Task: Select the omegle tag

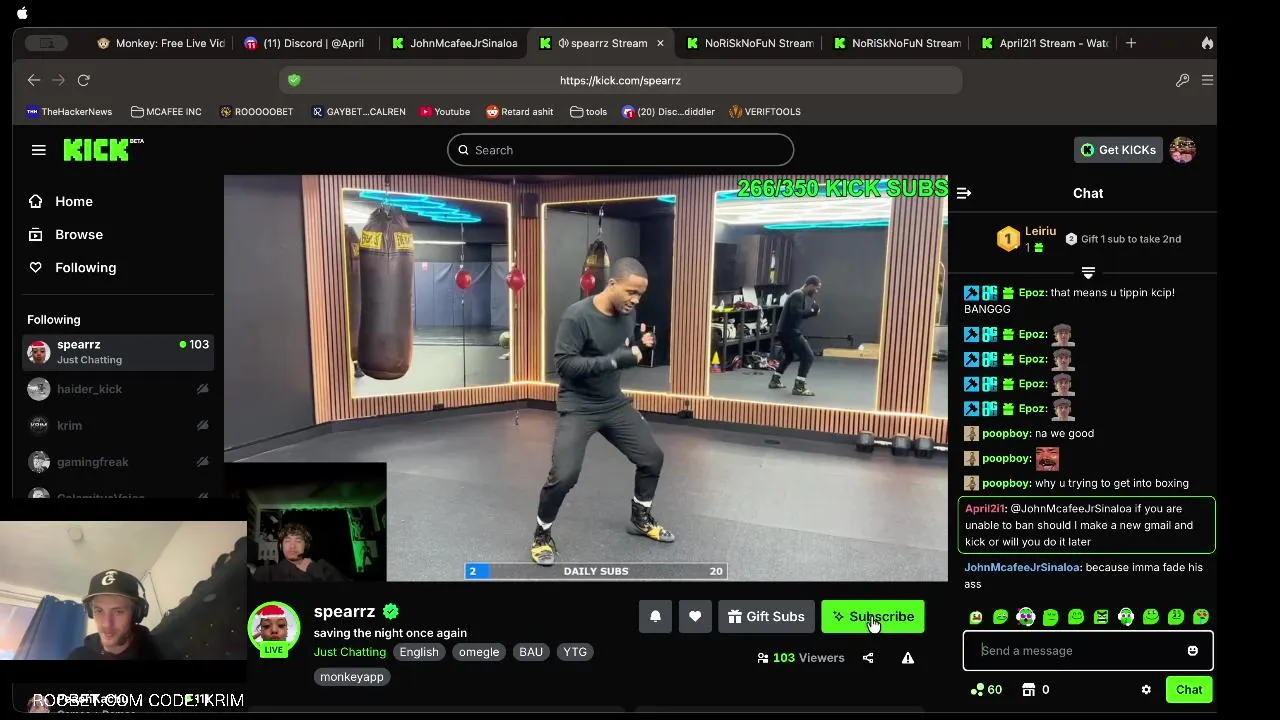Action: [479, 652]
